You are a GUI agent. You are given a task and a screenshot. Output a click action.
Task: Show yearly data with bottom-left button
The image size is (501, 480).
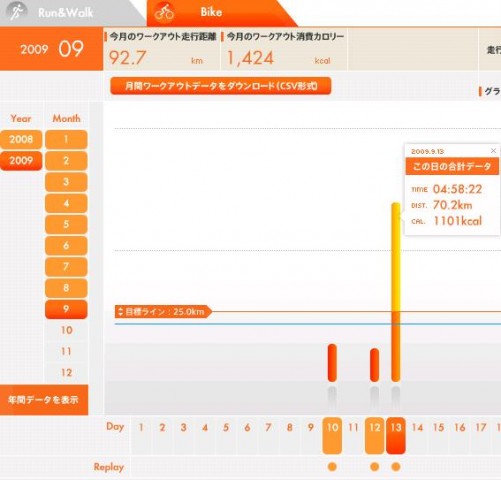tap(44, 400)
